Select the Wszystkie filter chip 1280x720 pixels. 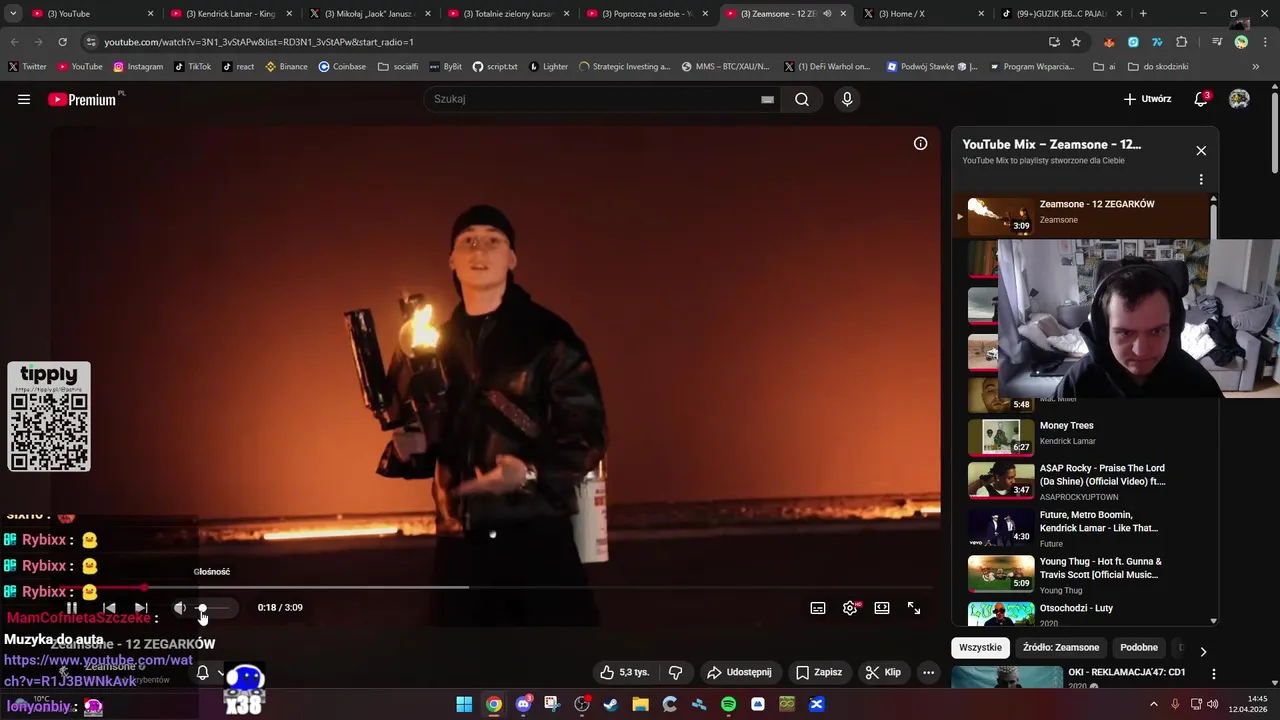click(x=980, y=647)
